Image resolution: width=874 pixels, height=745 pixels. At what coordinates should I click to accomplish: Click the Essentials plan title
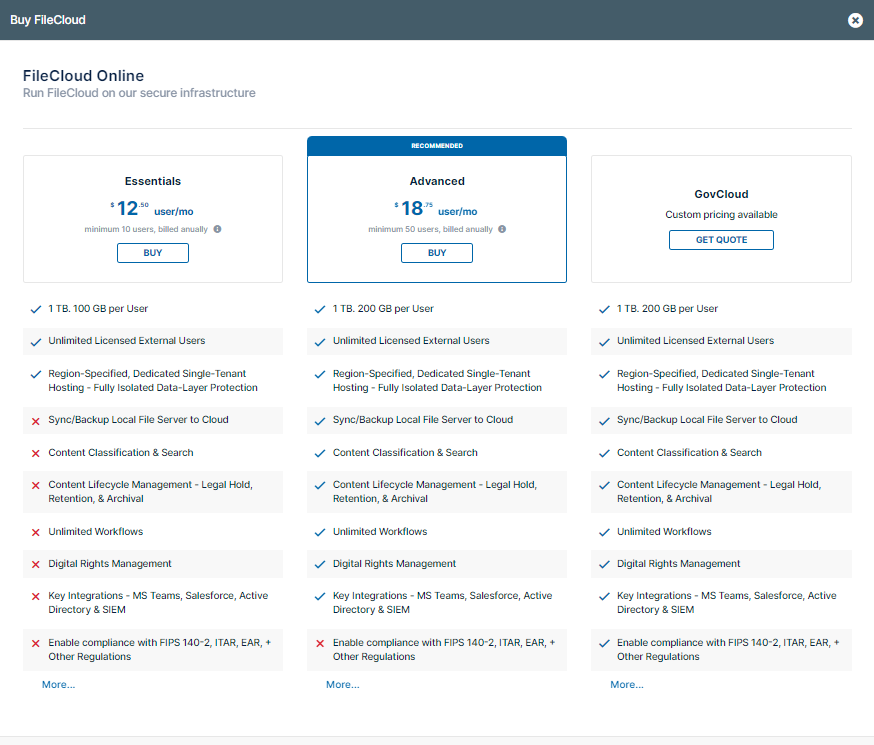point(153,182)
